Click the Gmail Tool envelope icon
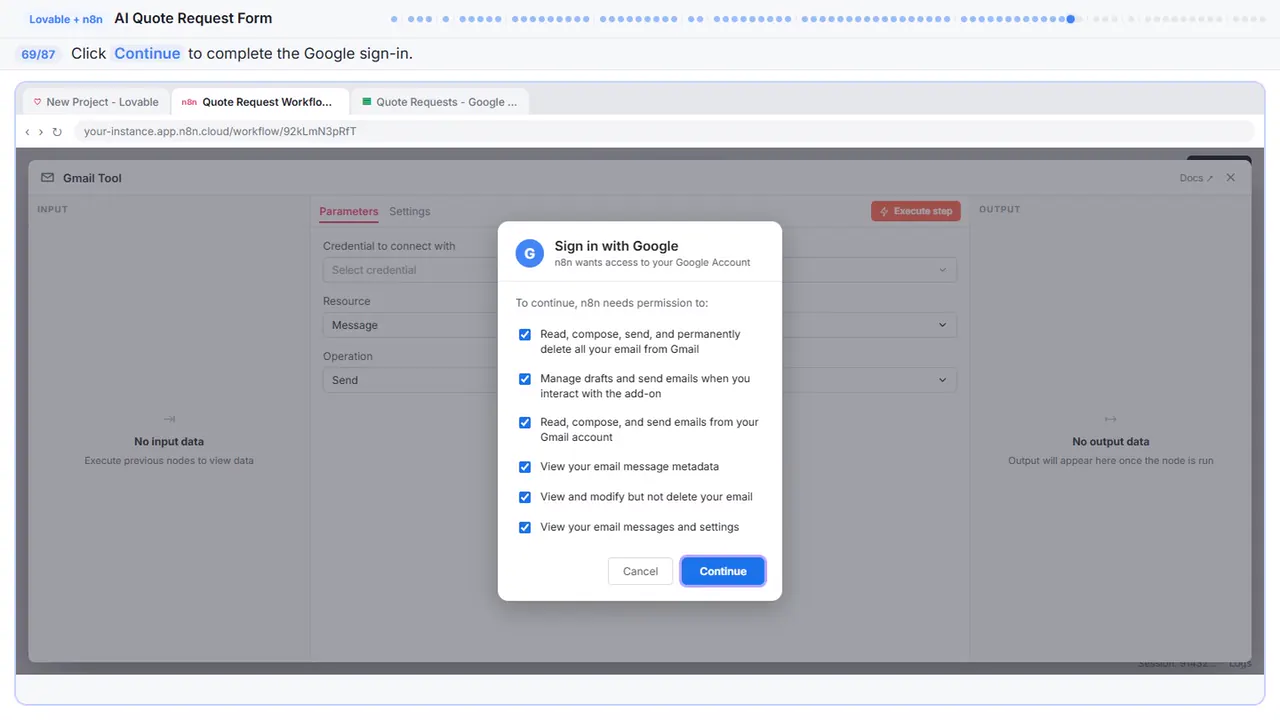 [x=47, y=178]
